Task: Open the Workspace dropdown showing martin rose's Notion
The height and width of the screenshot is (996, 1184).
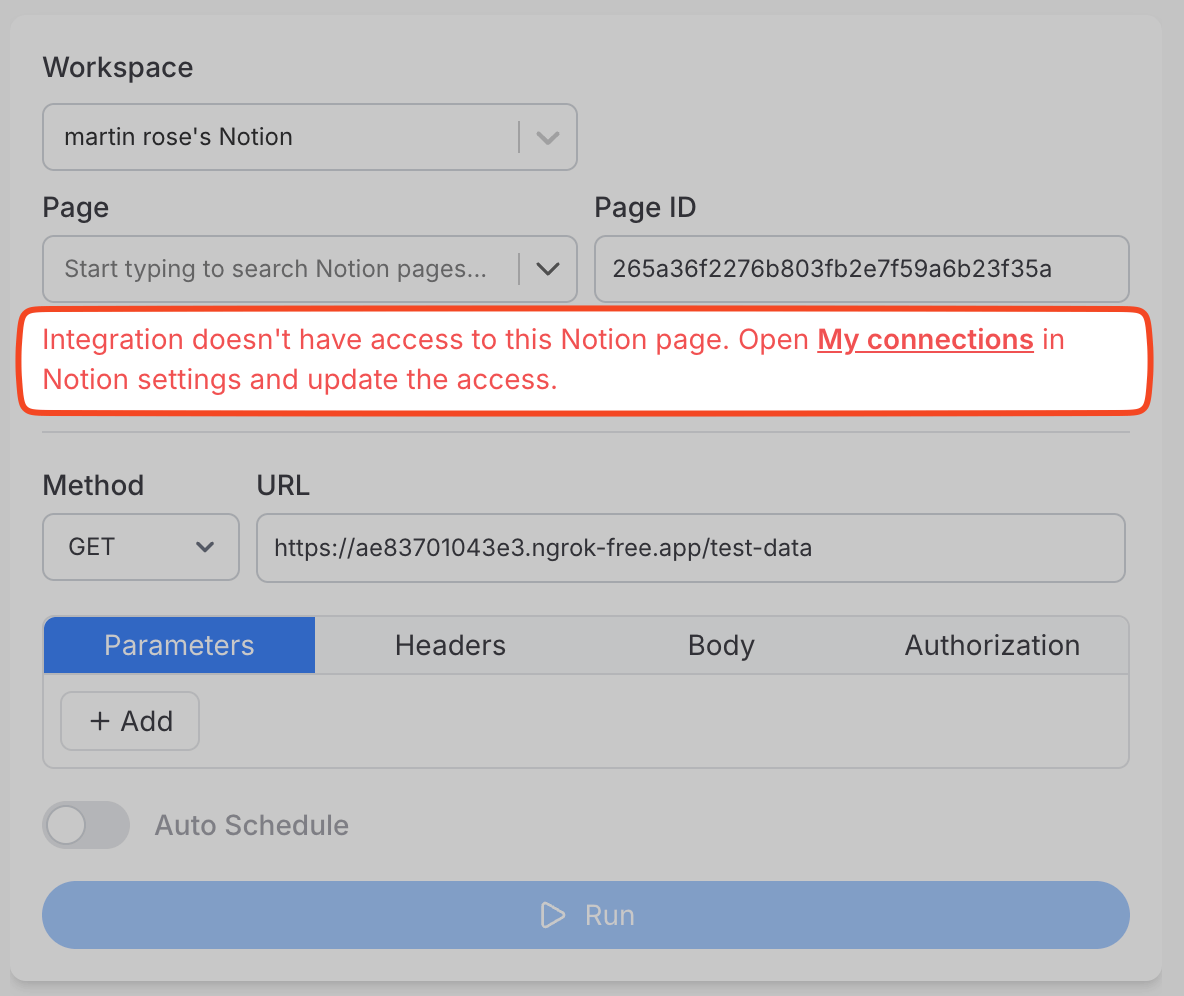Action: tap(300, 137)
